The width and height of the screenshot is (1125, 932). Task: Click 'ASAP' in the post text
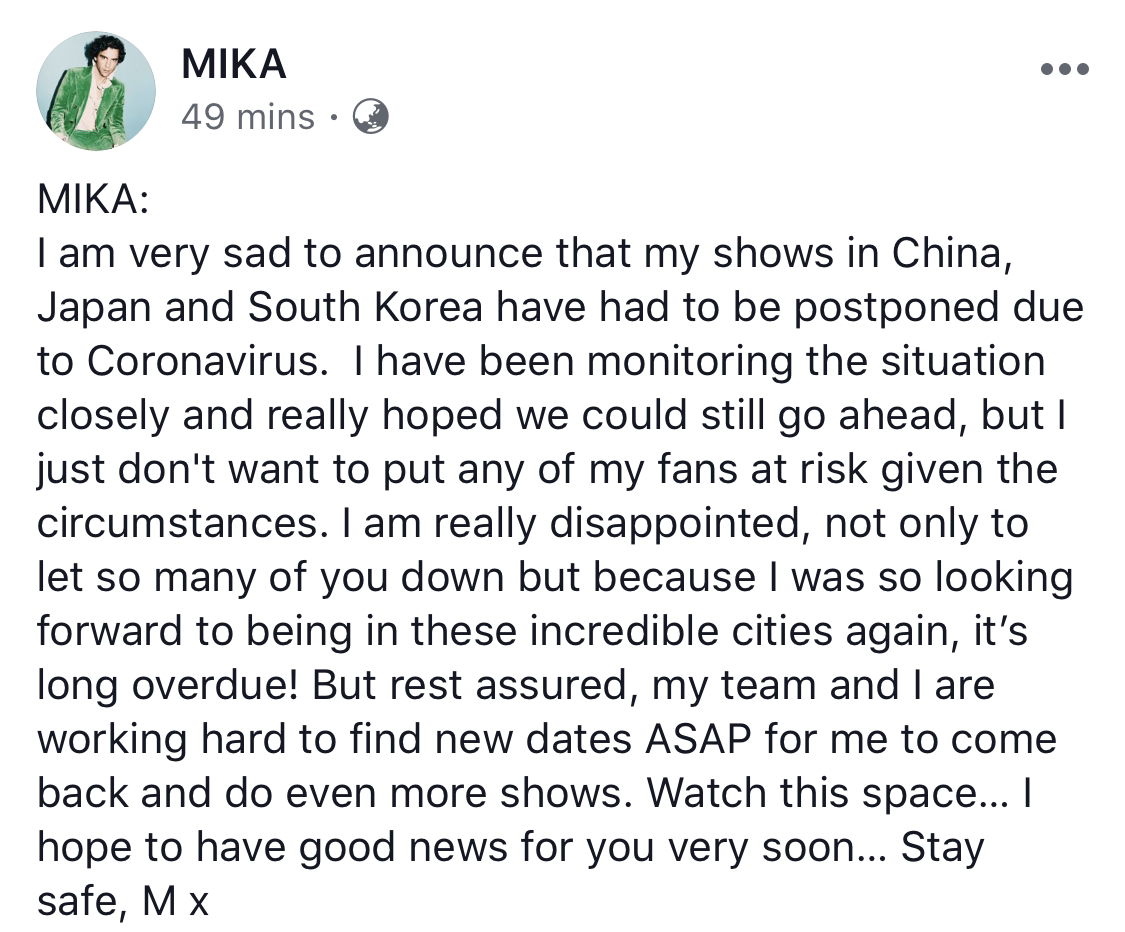tap(698, 739)
